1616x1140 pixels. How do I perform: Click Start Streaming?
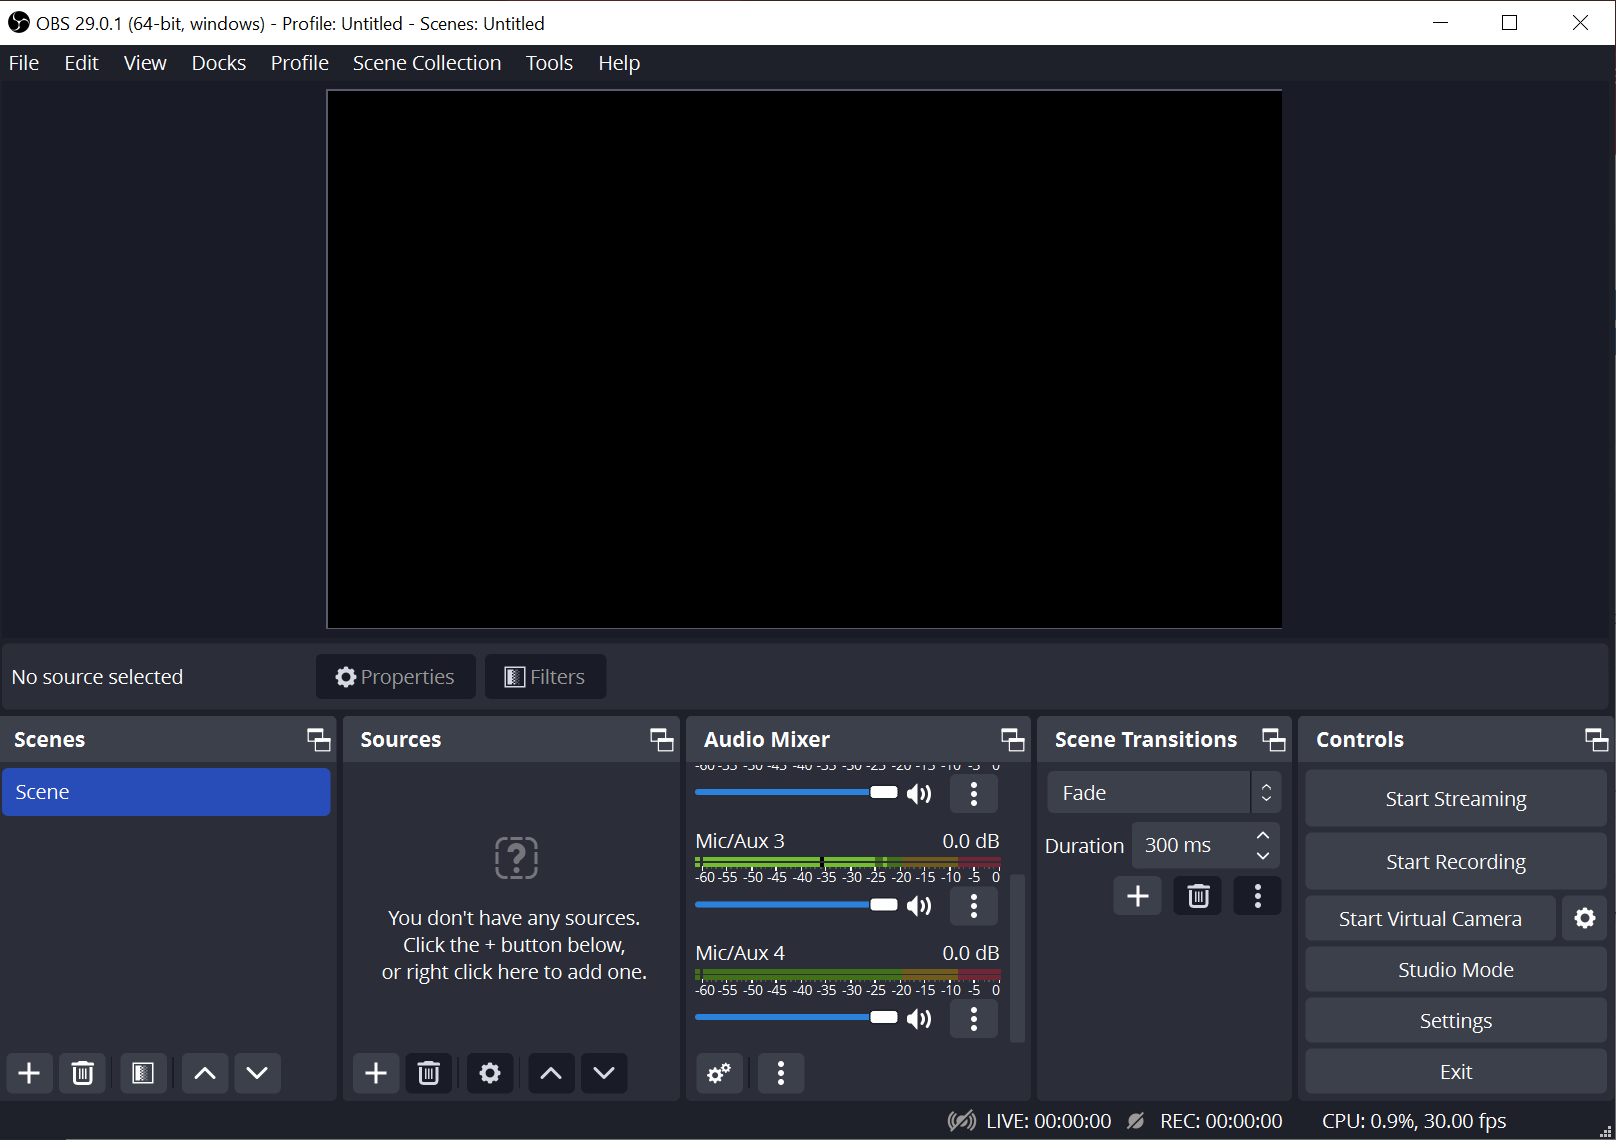pos(1456,799)
